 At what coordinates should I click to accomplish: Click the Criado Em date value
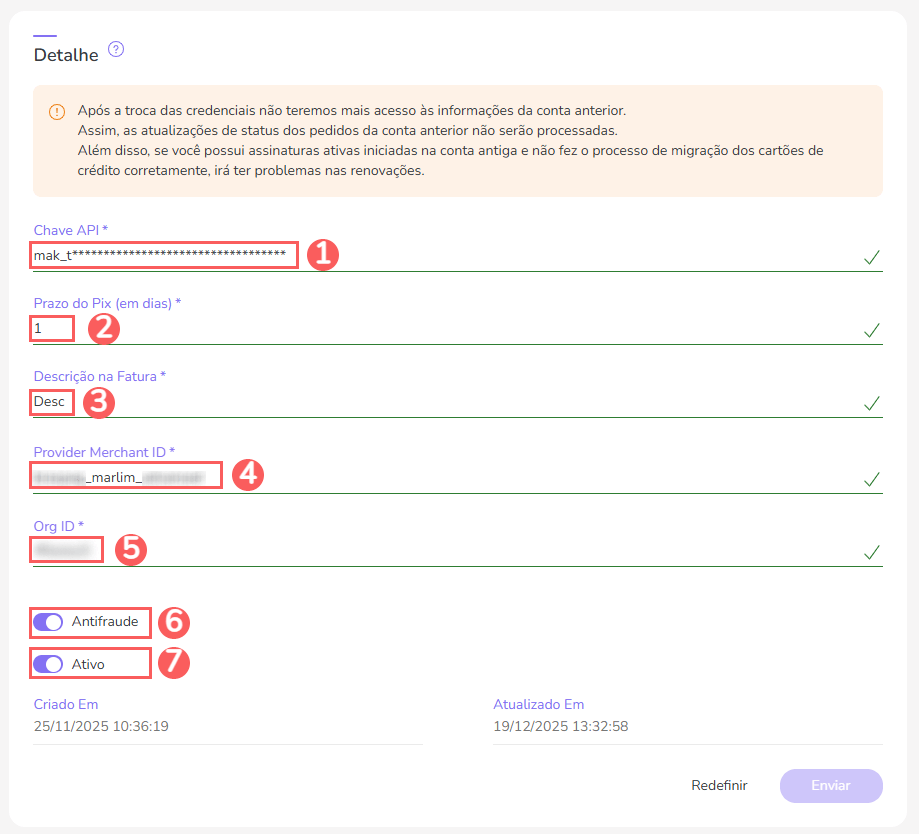pos(101,726)
